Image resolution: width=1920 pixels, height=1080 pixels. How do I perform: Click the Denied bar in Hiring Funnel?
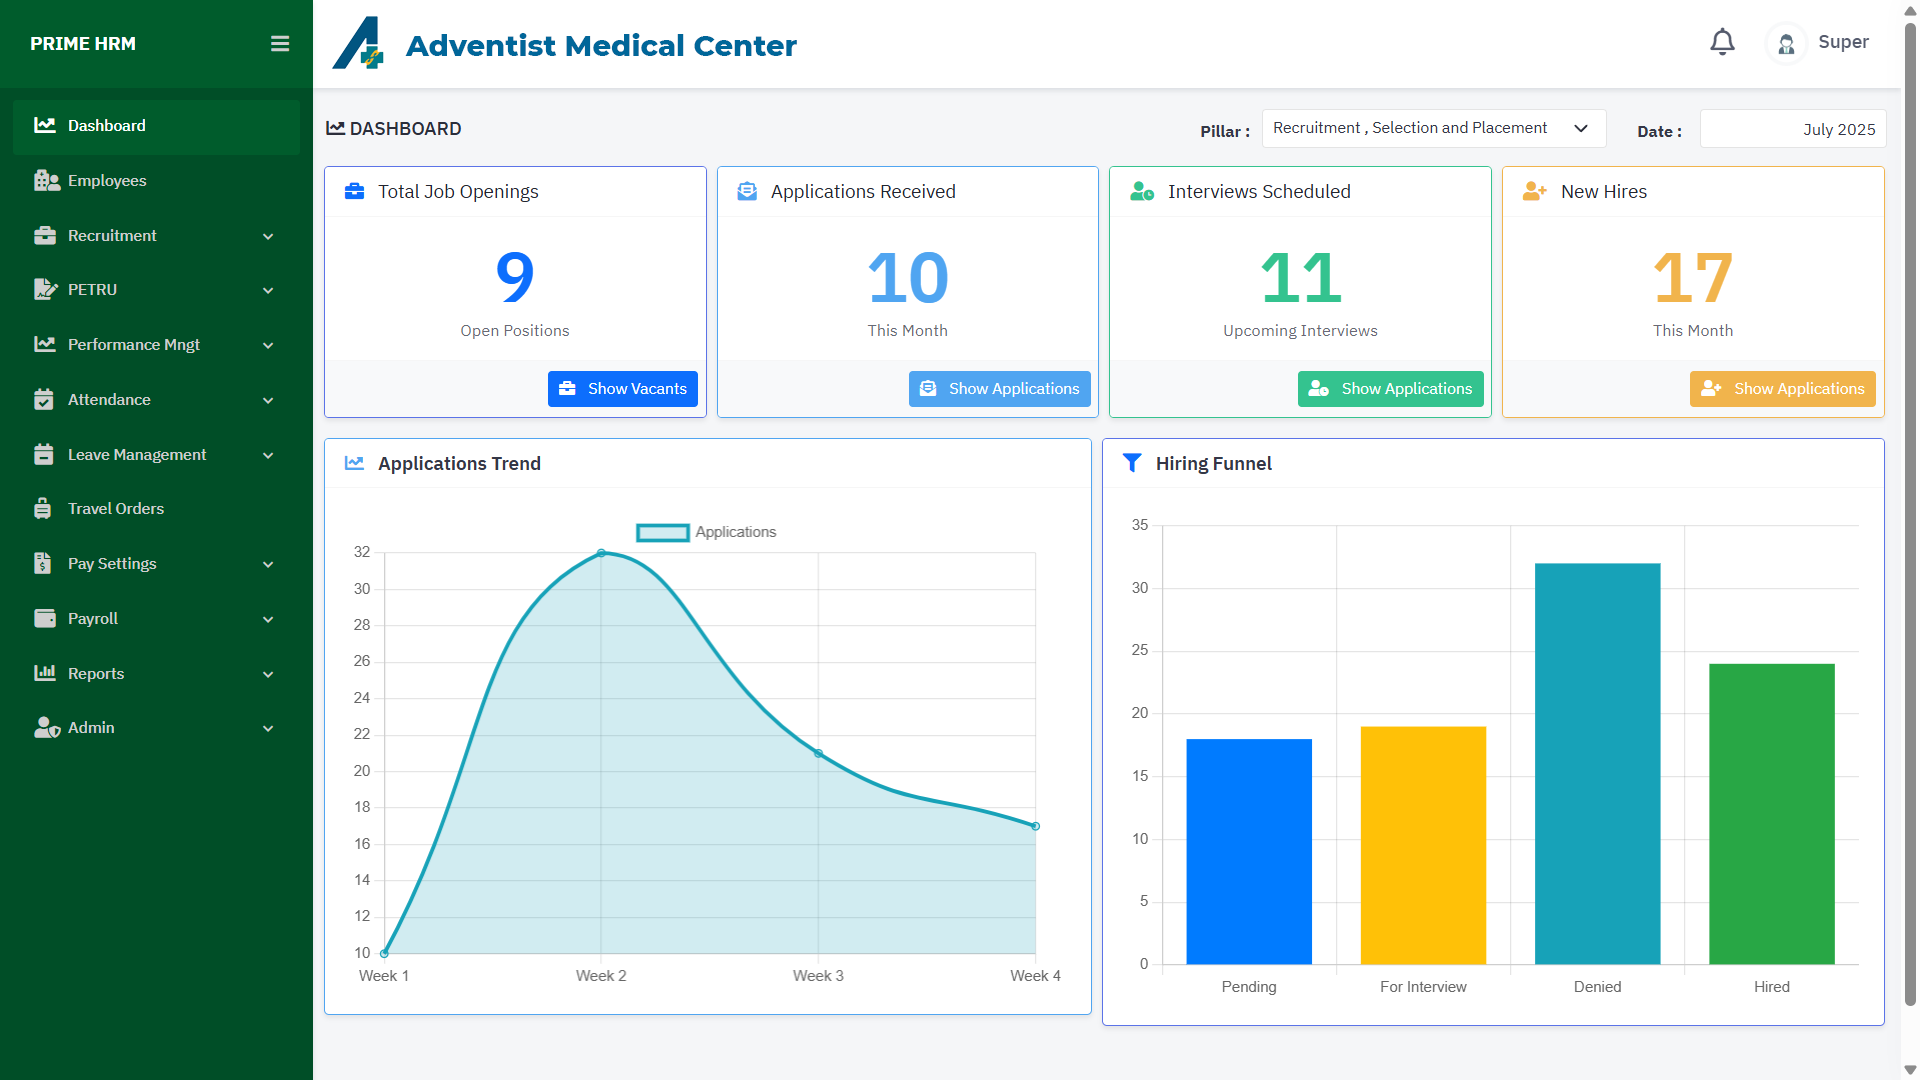[1597, 764]
